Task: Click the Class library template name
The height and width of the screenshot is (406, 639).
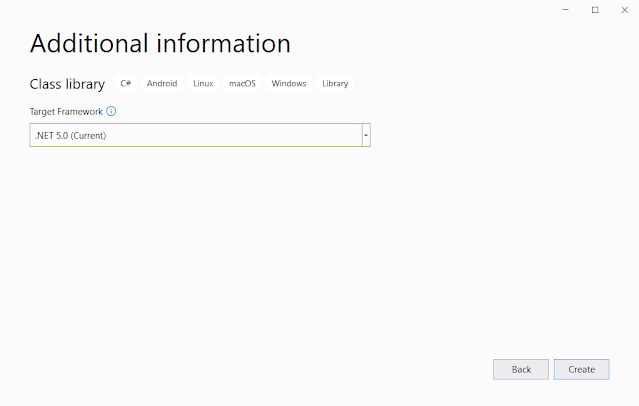Action: [x=67, y=84]
